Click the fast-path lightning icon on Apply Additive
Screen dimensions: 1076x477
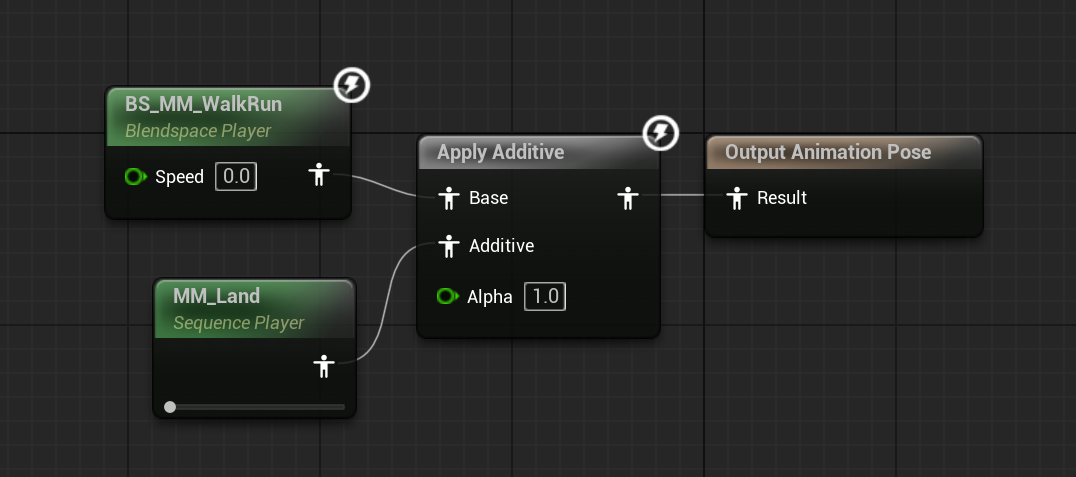point(661,133)
